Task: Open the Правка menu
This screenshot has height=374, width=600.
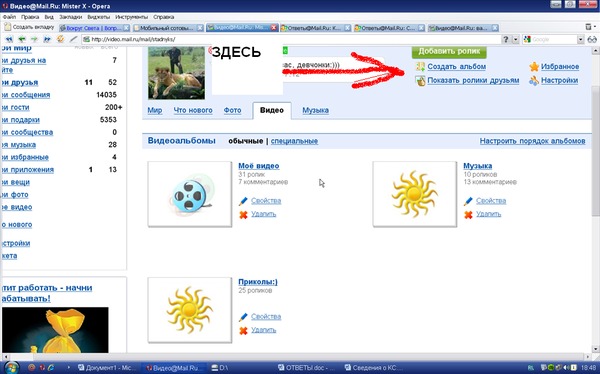Action: (30, 17)
